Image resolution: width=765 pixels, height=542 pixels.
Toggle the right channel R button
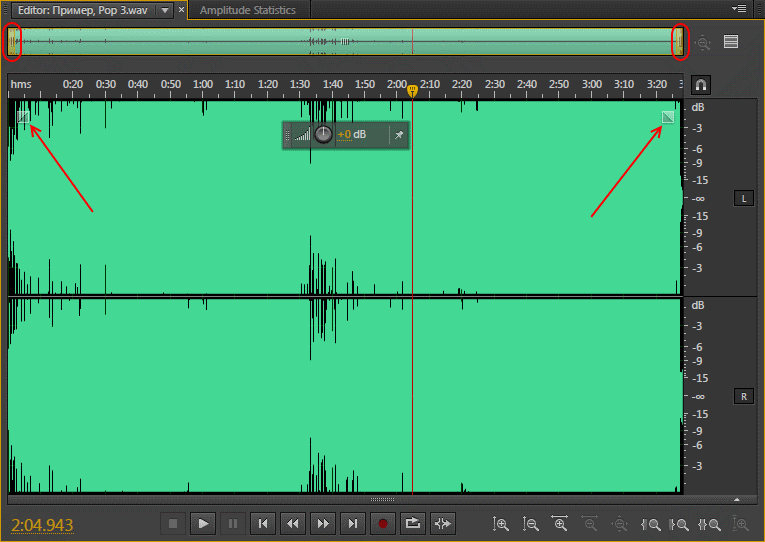click(743, 396)
